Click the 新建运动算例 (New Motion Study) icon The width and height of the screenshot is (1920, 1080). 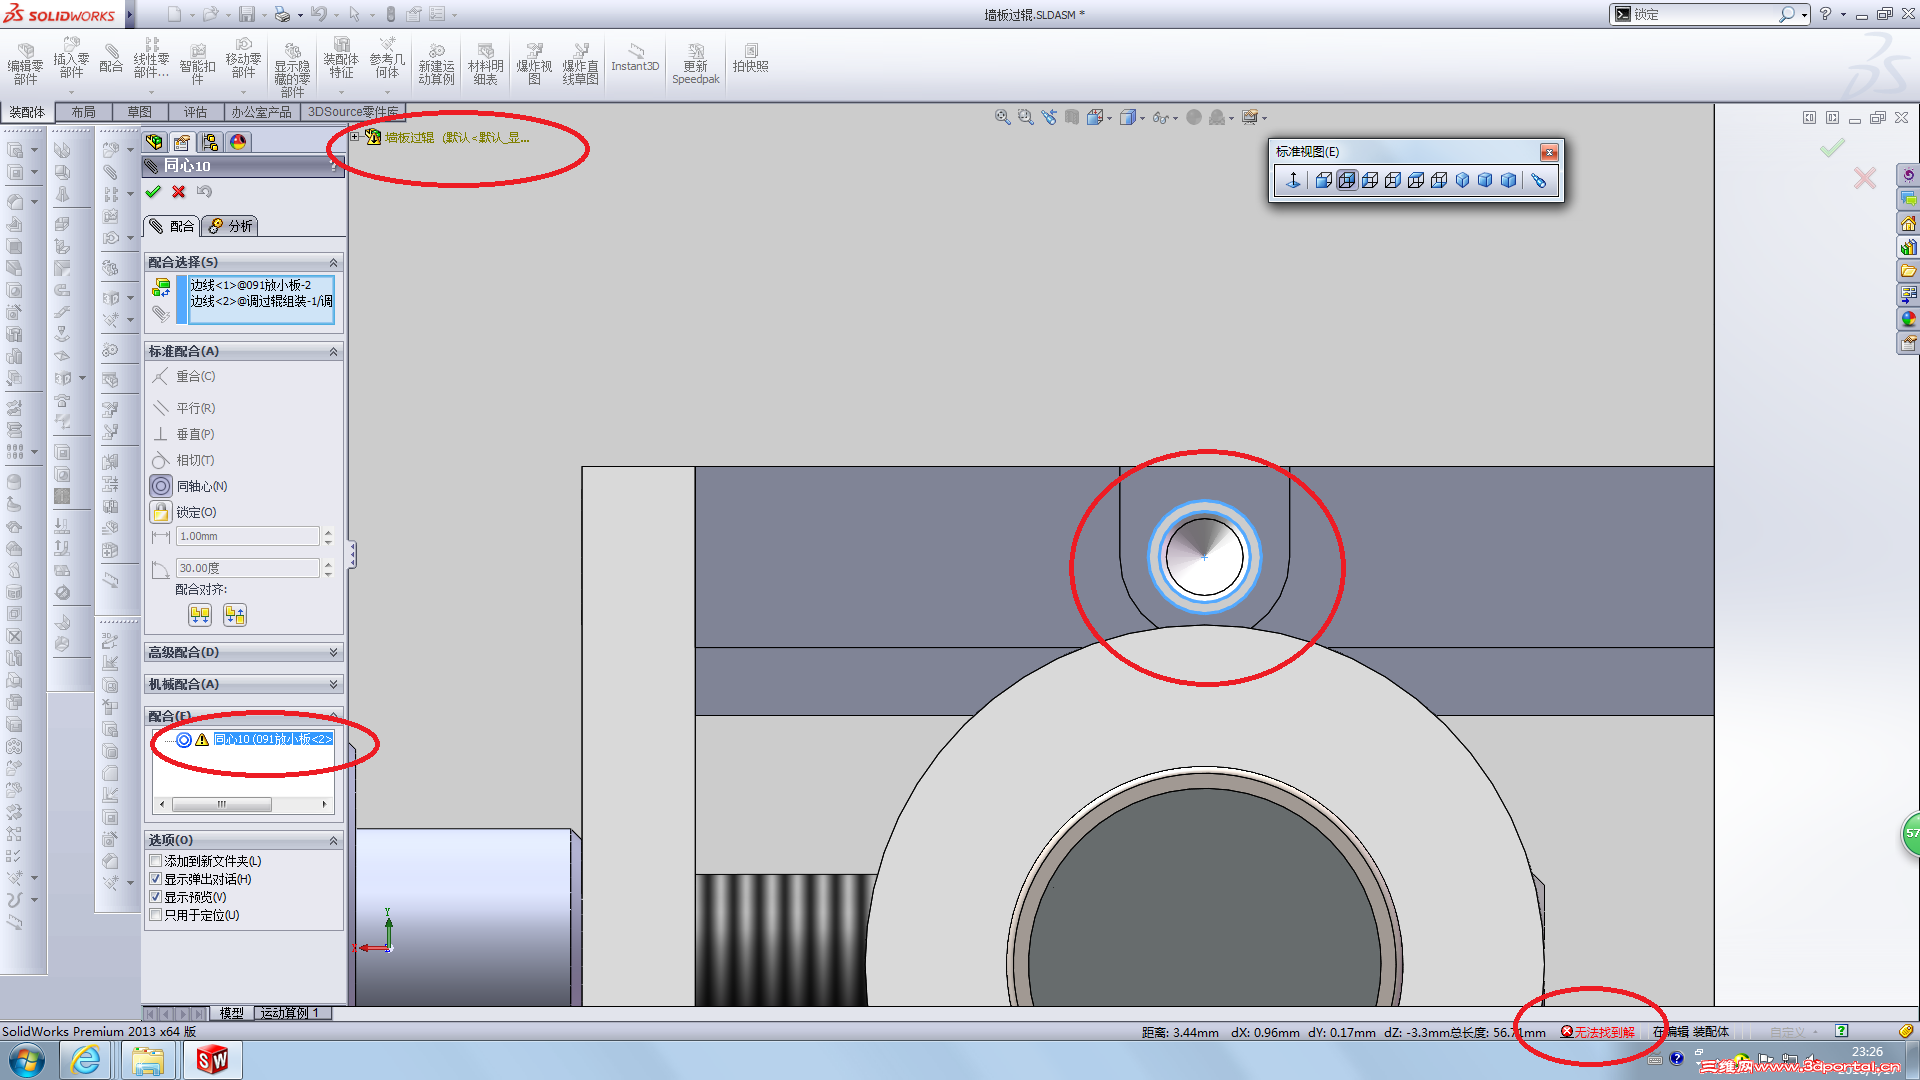click(x=436, y=65)
